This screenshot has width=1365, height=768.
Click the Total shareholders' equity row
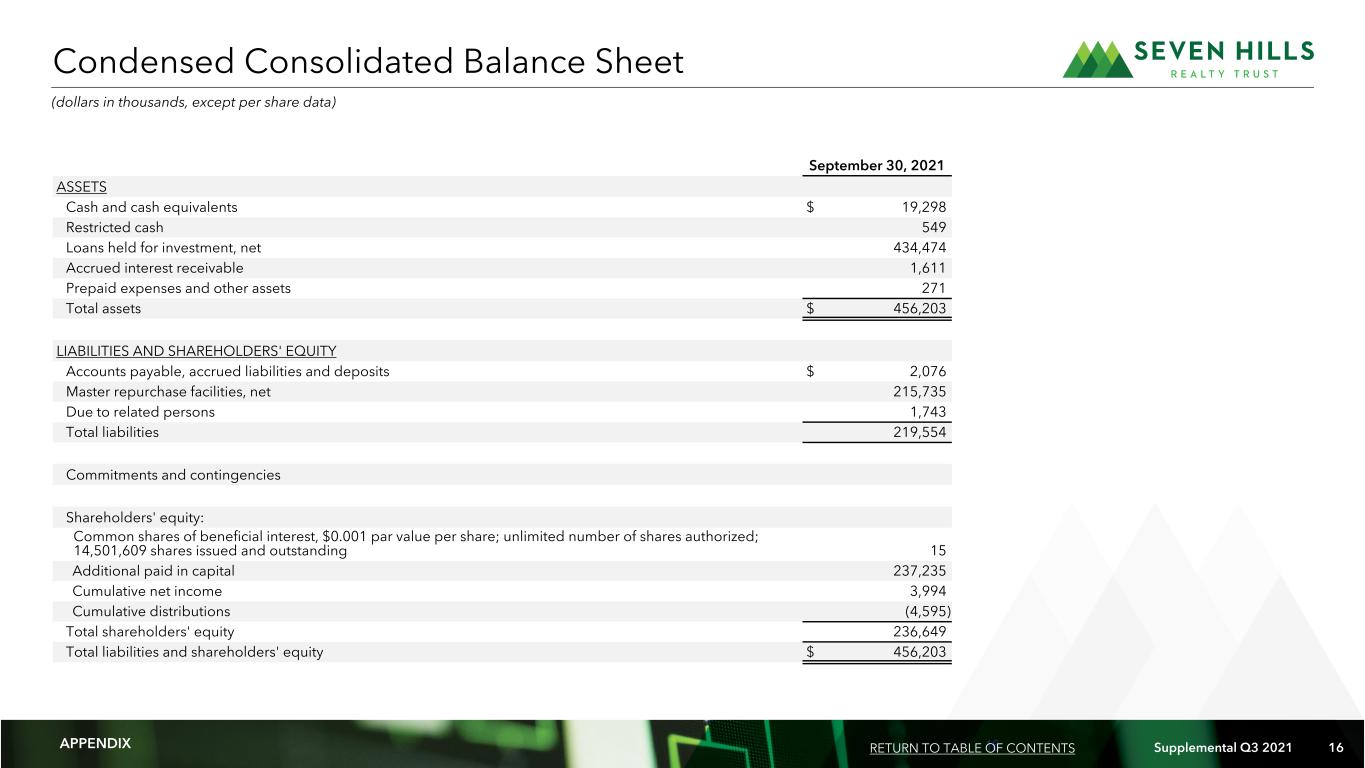coord(502,631)
